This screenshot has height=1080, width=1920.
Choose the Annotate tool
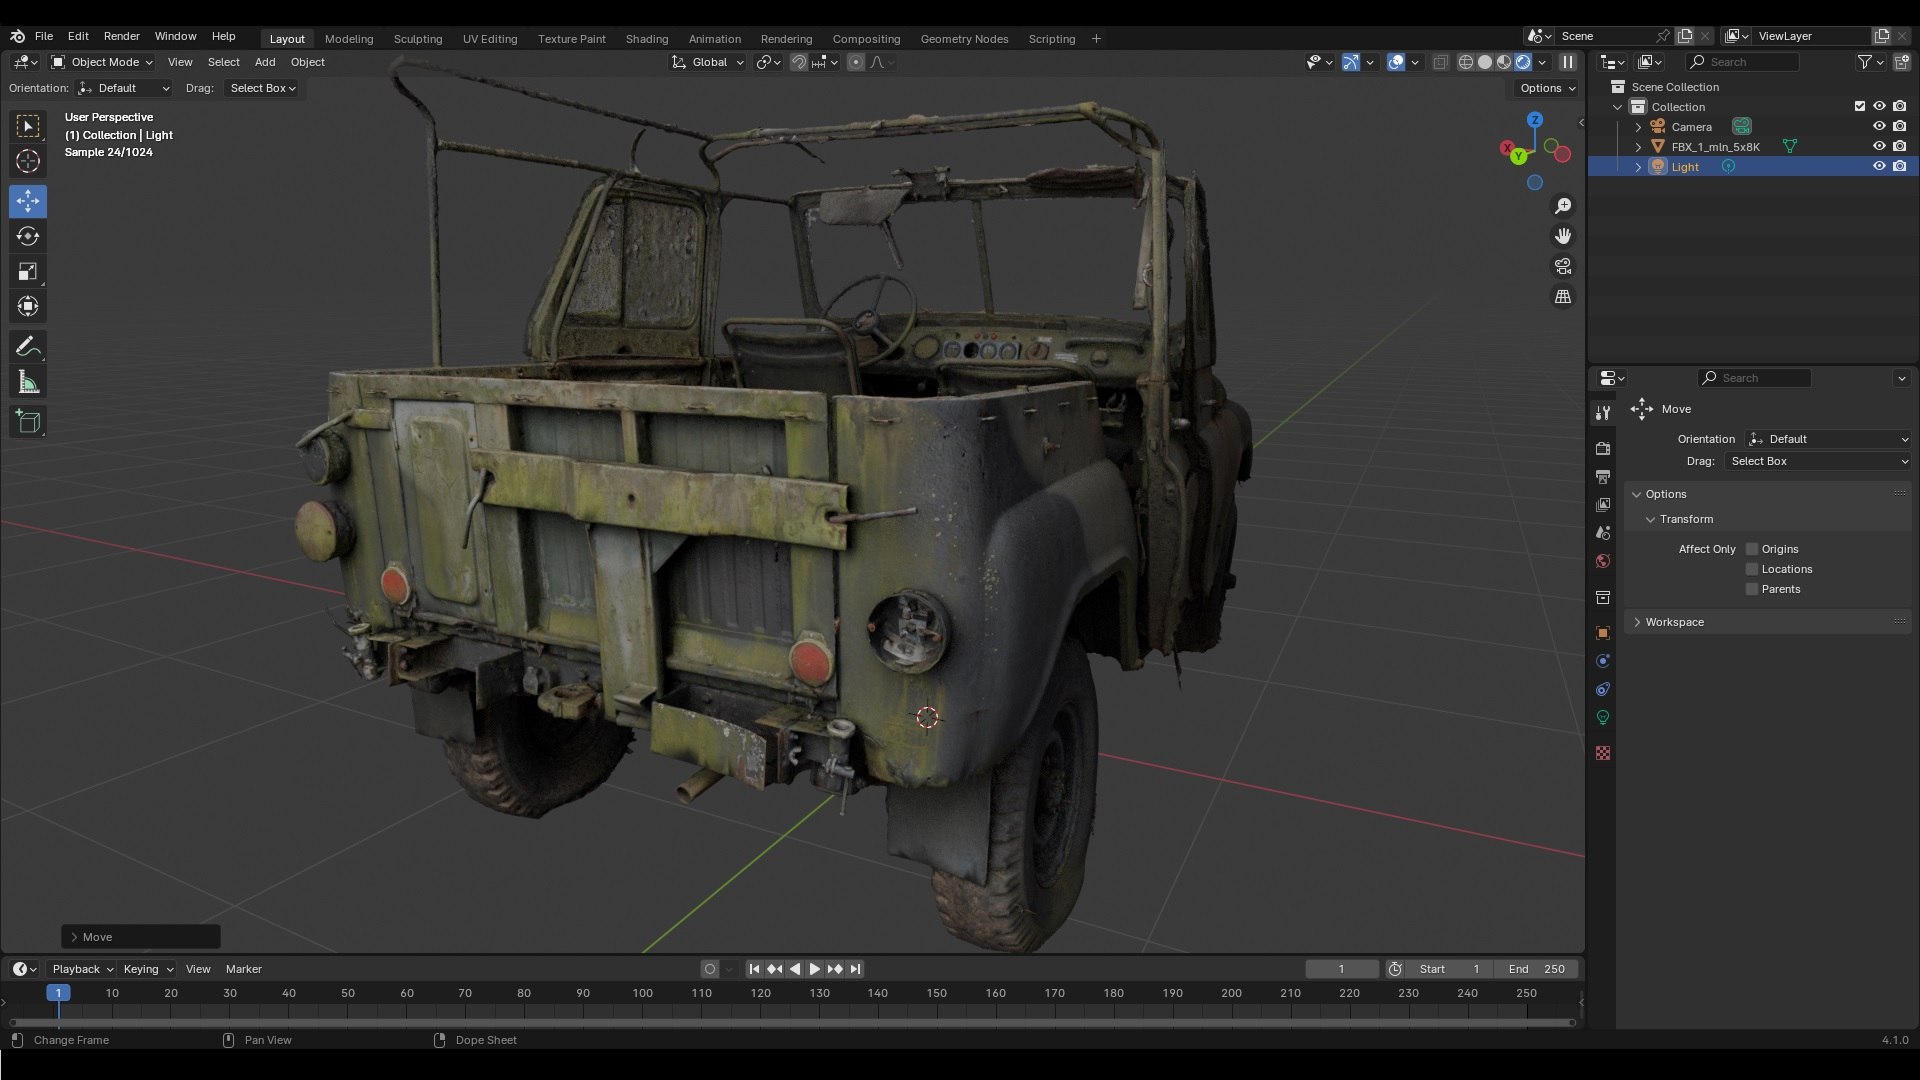[28, 347]
